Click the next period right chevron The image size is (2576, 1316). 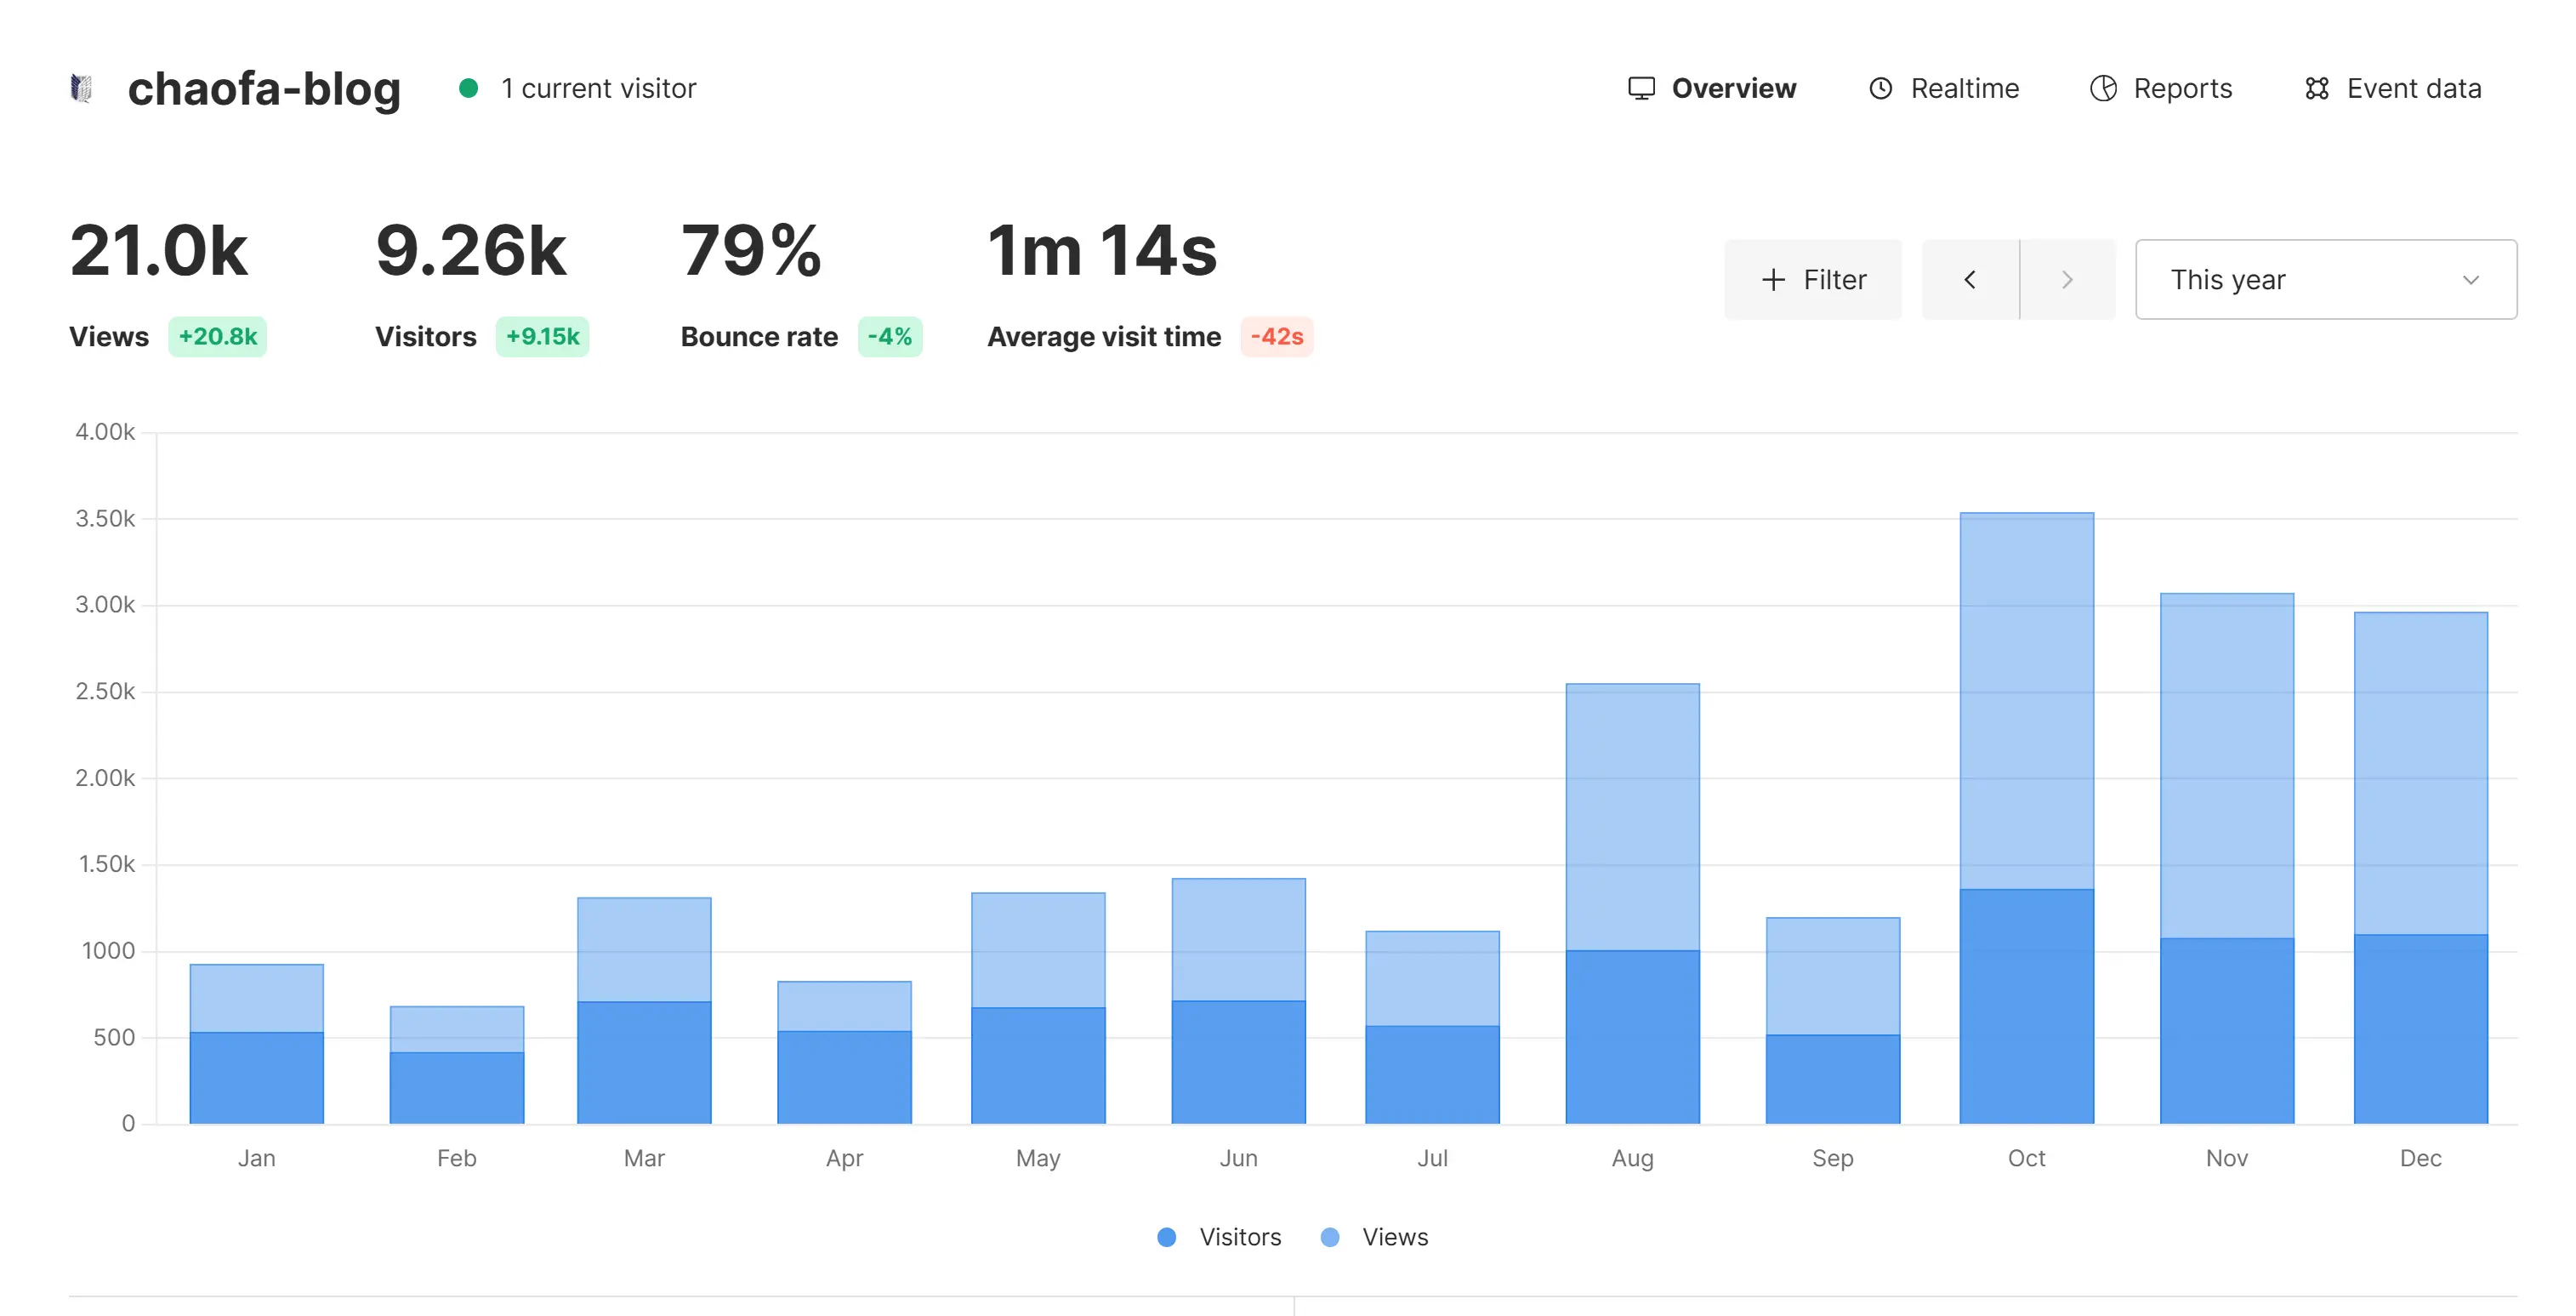pos(2067,280)
